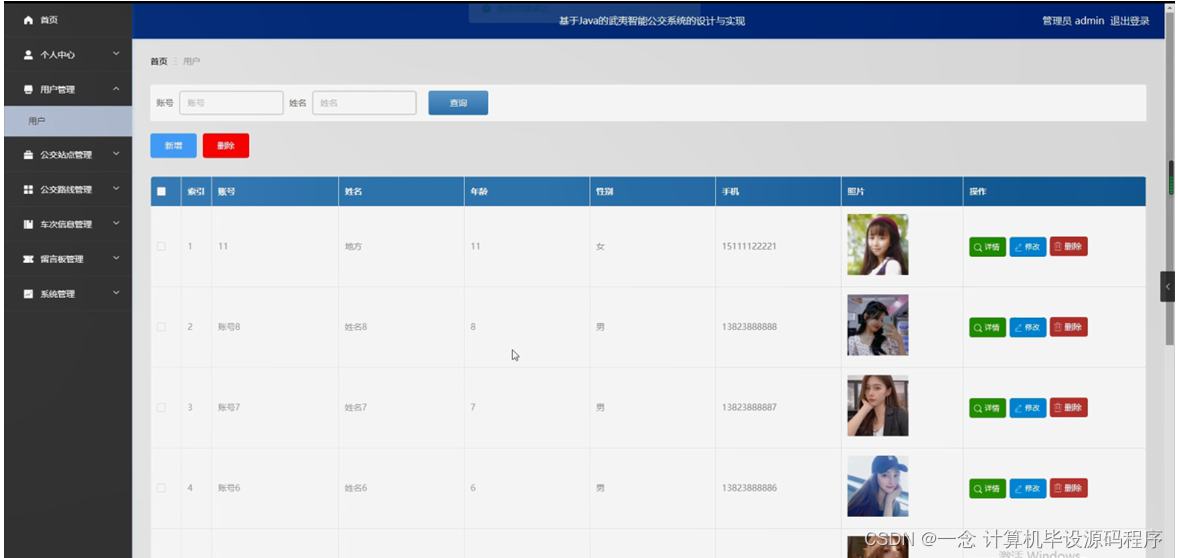Click 修改 for user 姓名7
Image resolution: width=1178 pixels, height=558 pixels.
pyautogui.click(x=1028, y=408)
